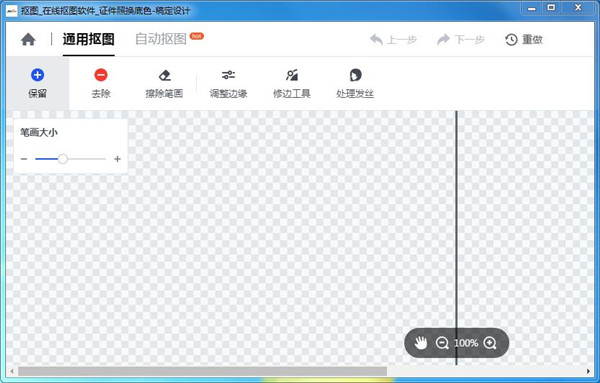Undo with the 上一步 button
Screen dimensions: 600x383
coord(393,39)
